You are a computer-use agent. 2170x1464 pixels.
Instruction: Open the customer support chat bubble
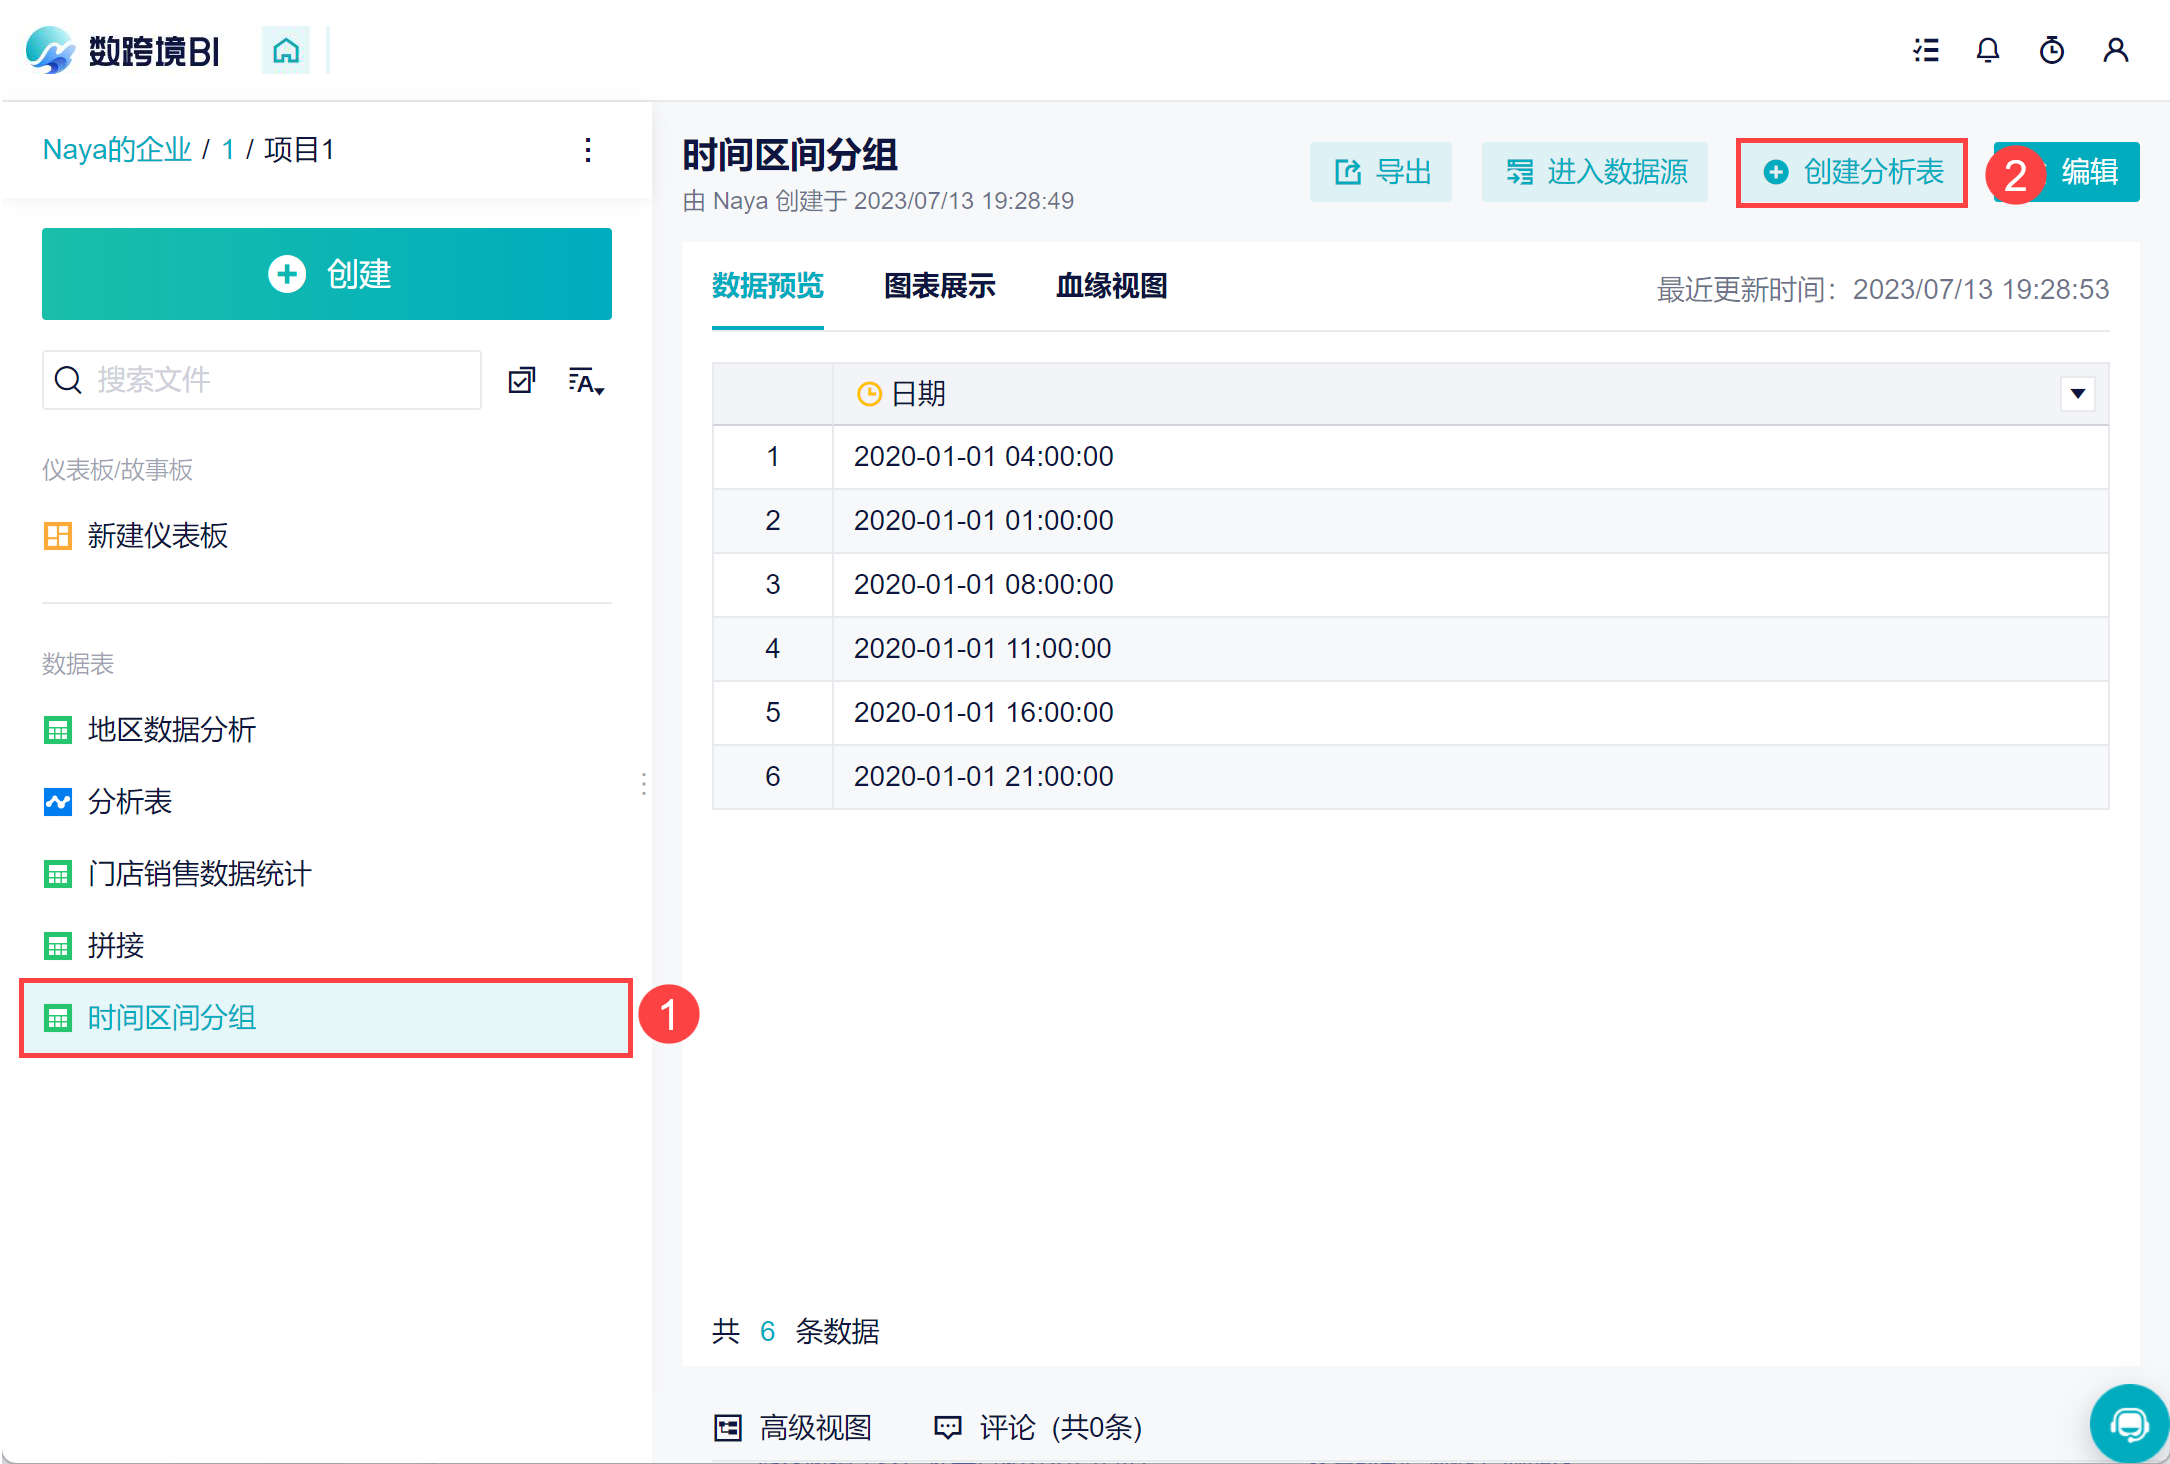(x=2129, y=1423)
